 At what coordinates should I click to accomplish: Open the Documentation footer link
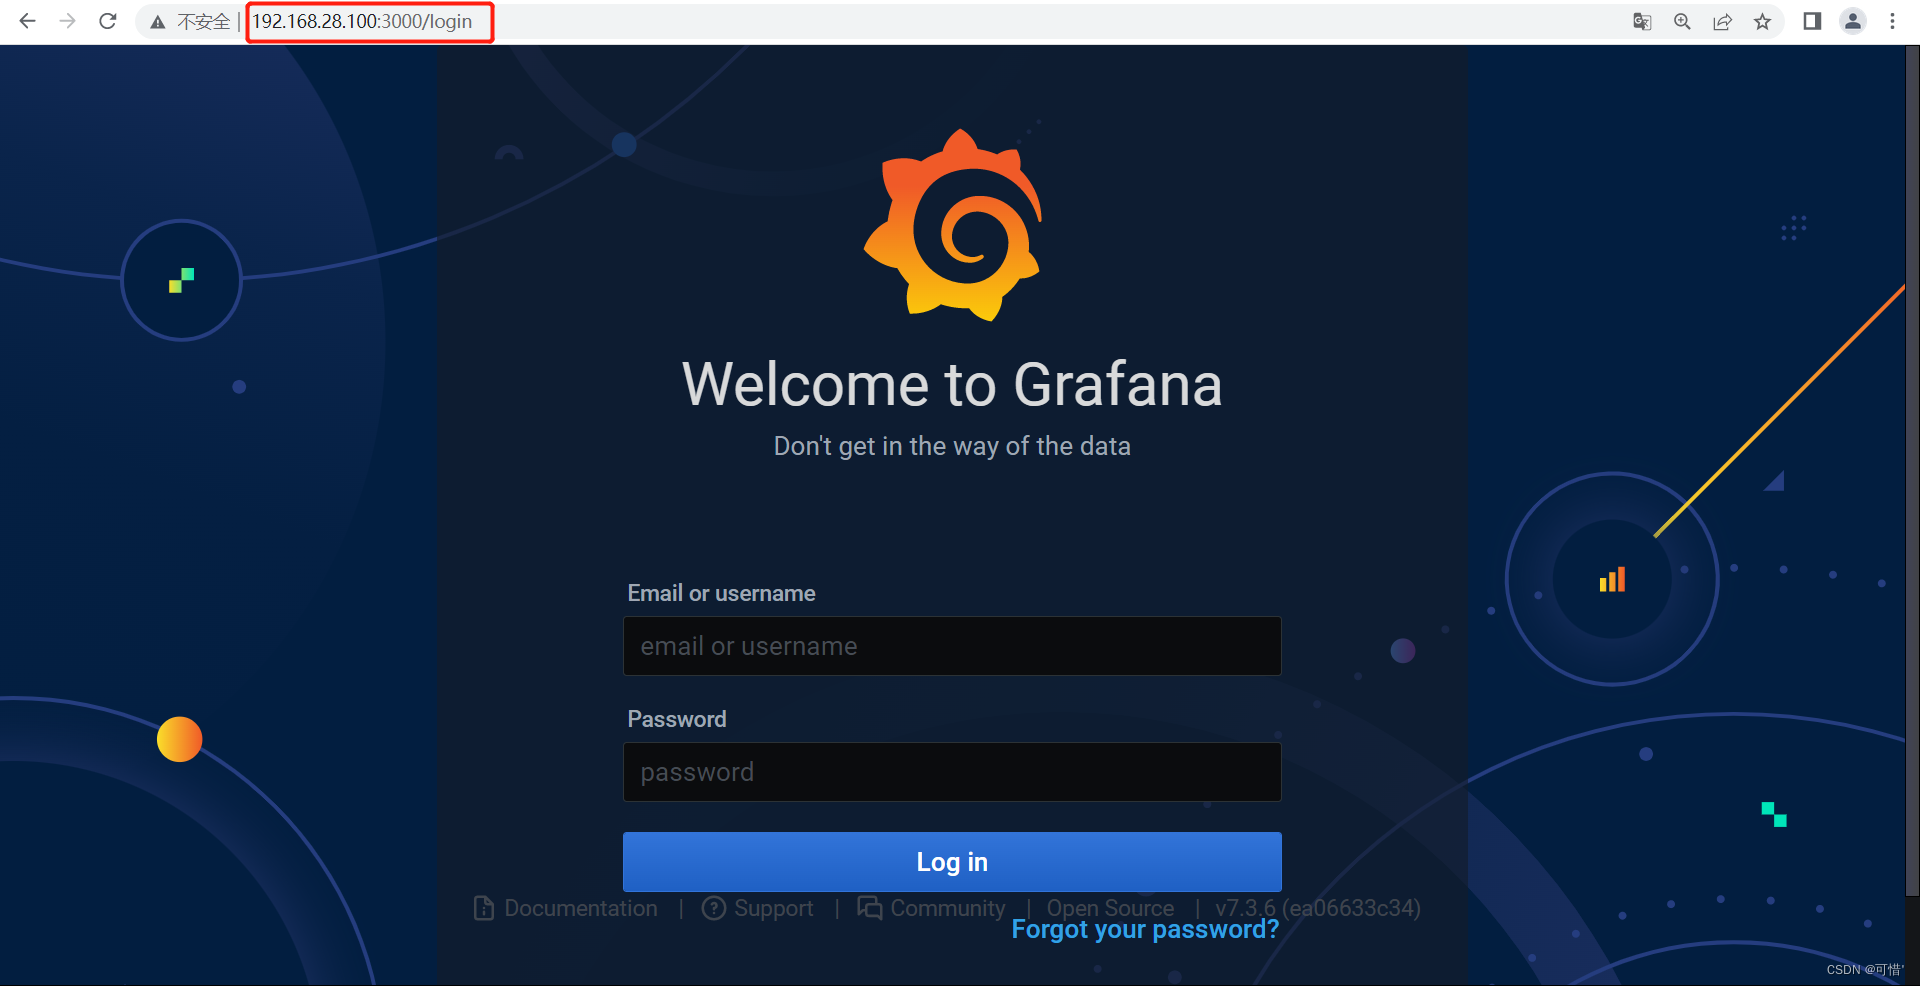(581, 908)
